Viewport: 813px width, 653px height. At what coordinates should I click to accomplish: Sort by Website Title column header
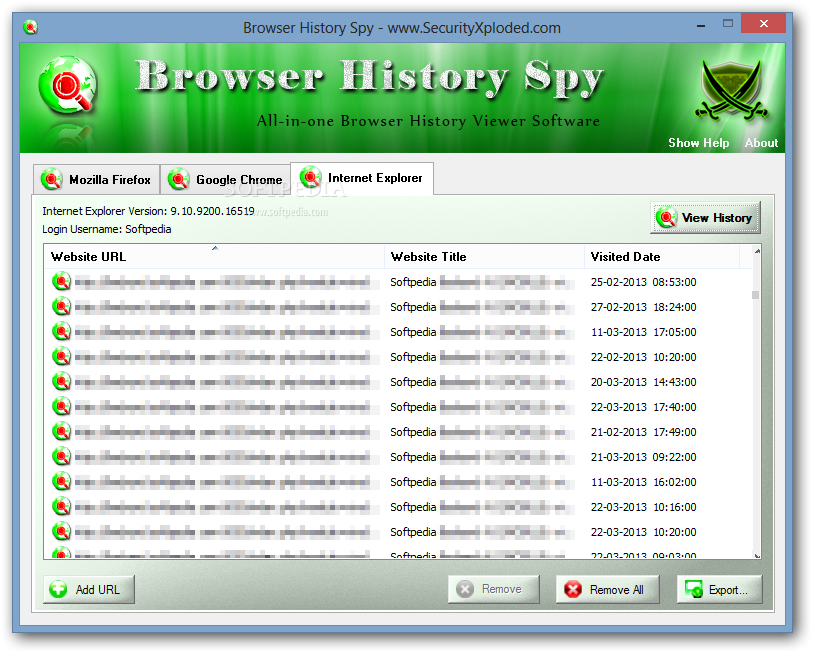coord(484,257)
